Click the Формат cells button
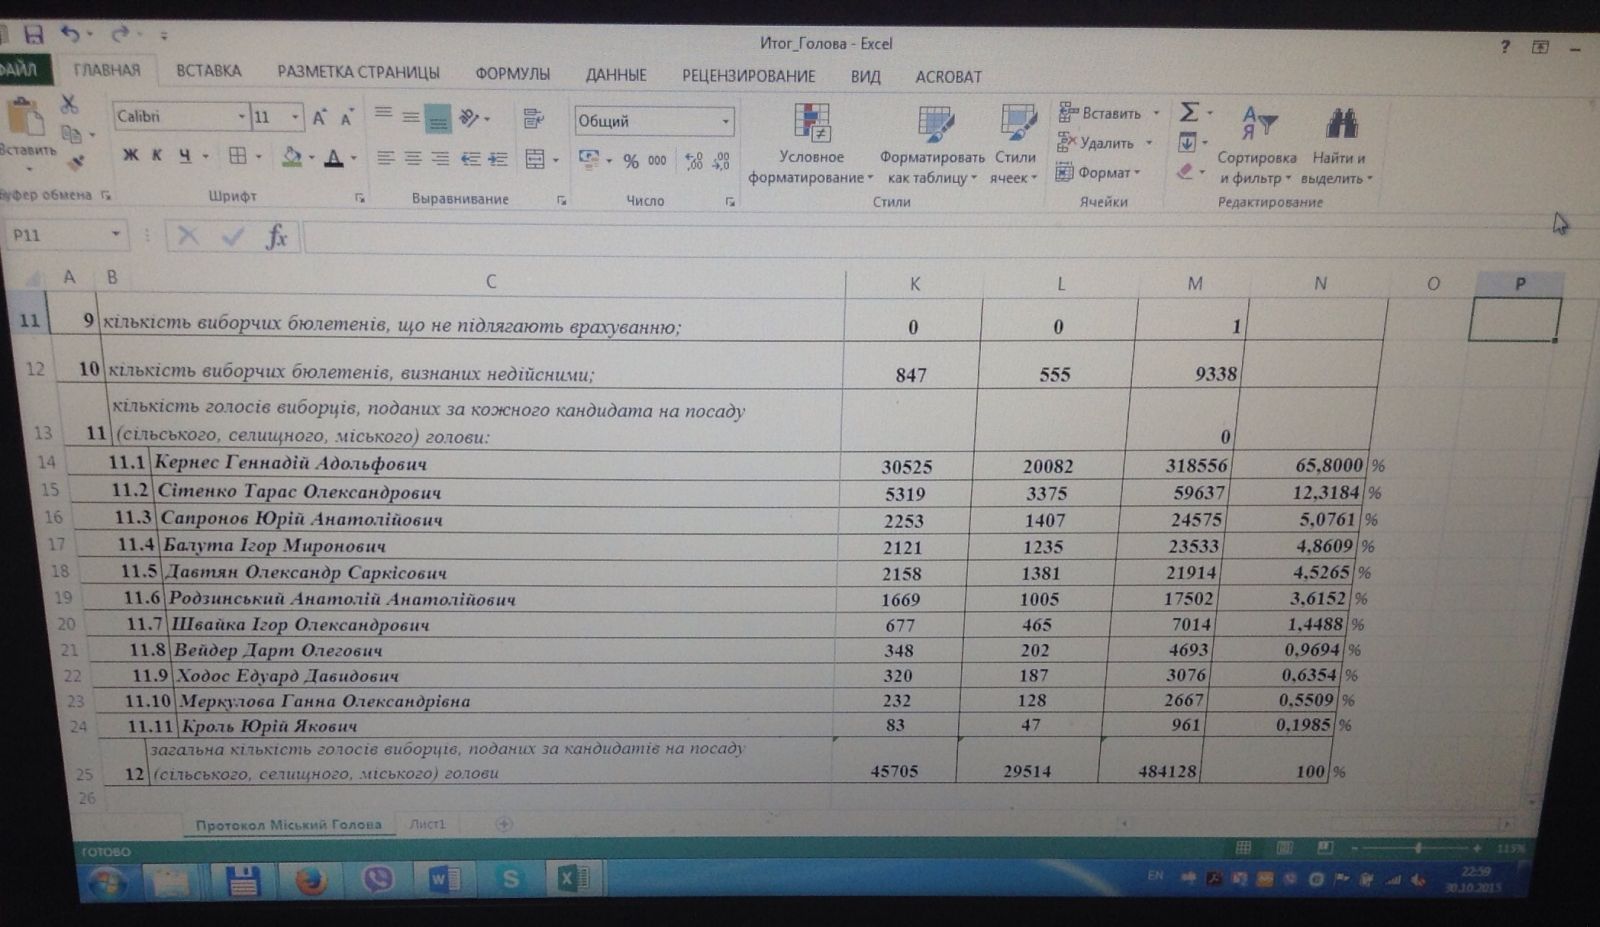Screen dimensions: 1600x927 1098,173
